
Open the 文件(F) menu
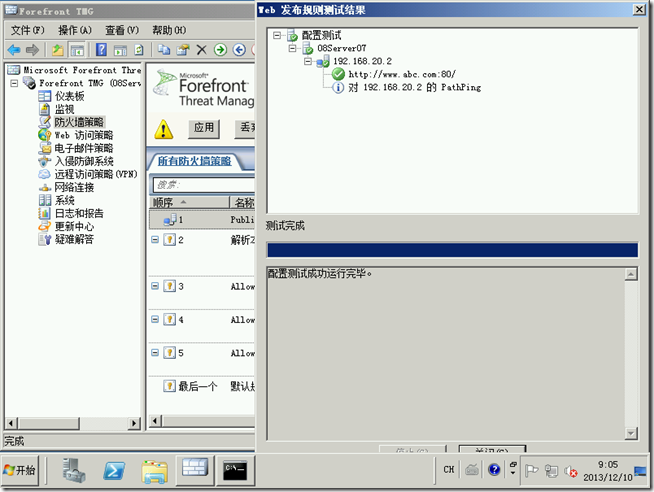click(28, 30)
